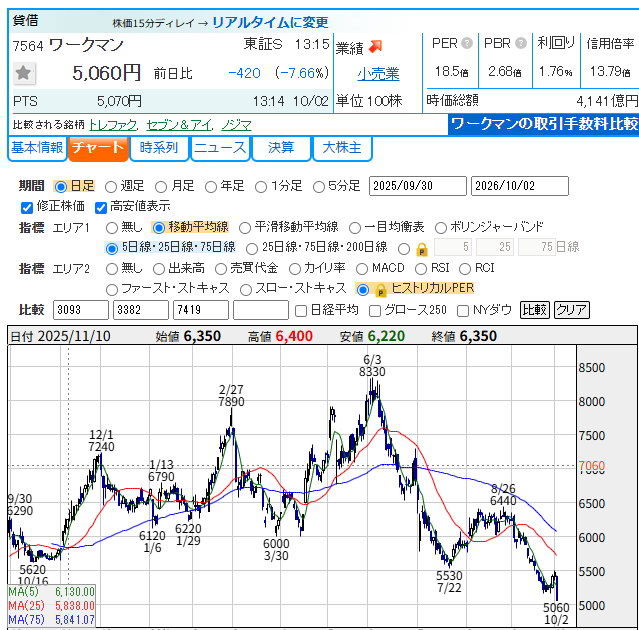Click the クリア button
639x630 pixels.
point(572,310)
